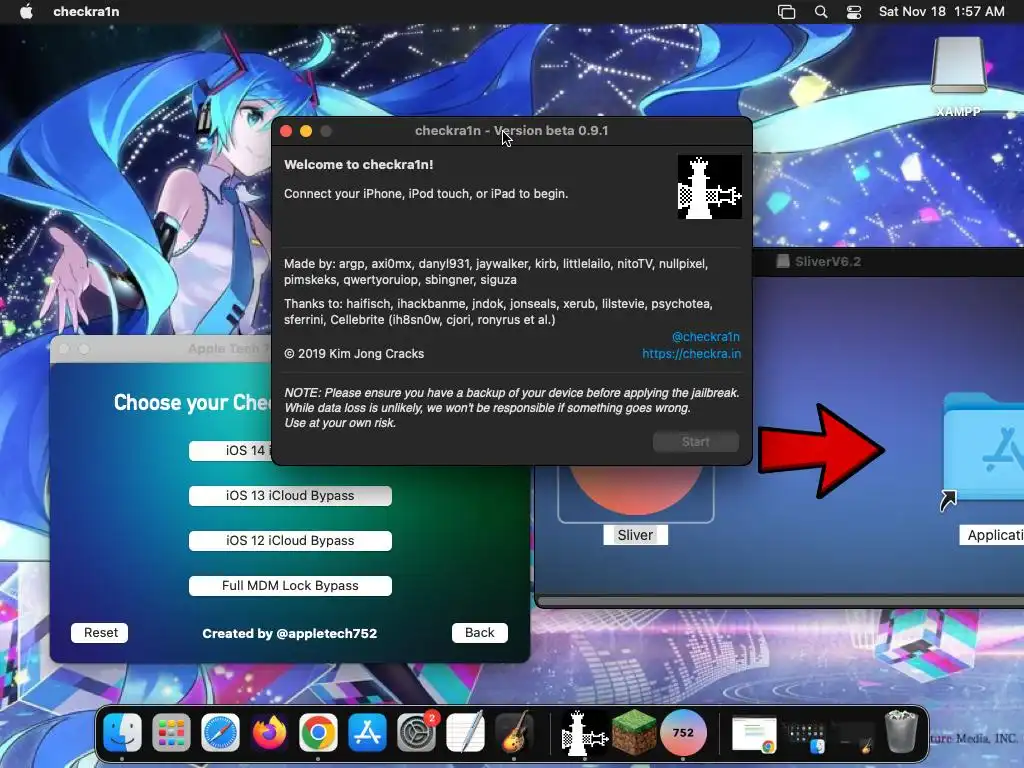Open the 752 app in dock

(x=683, y=732)
